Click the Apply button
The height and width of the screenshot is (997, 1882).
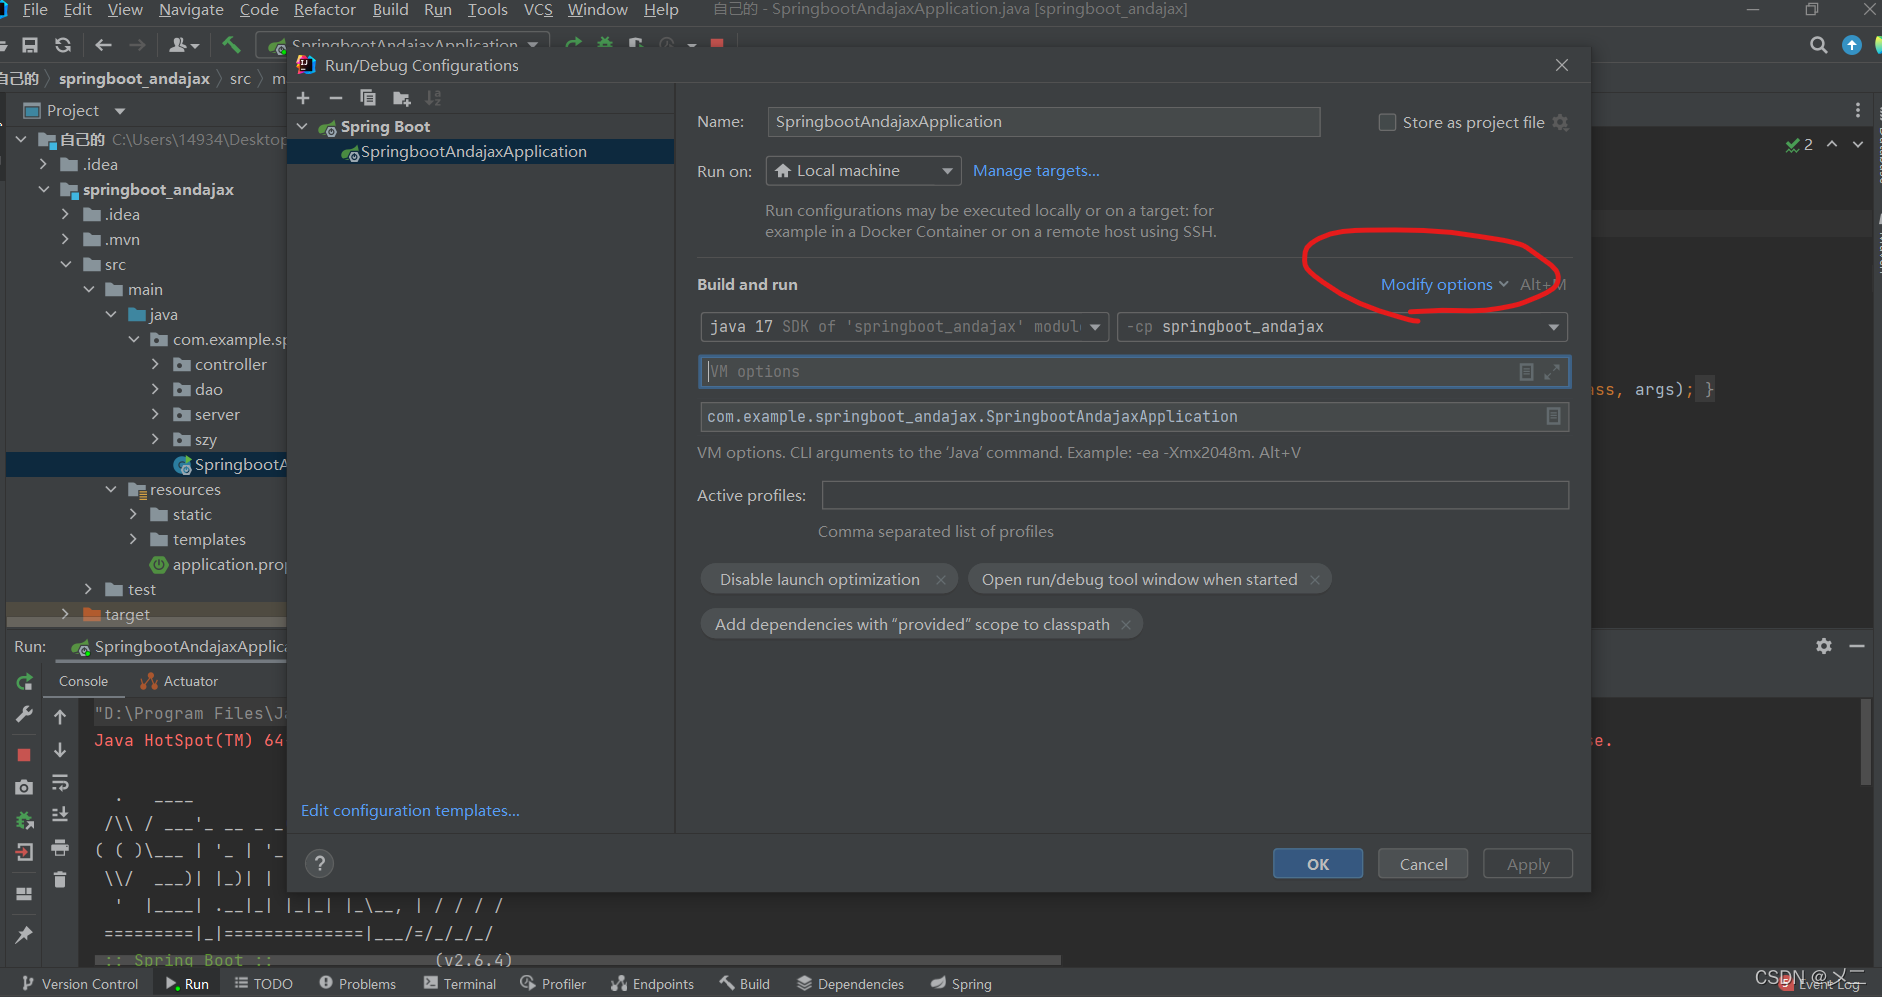1528,864
